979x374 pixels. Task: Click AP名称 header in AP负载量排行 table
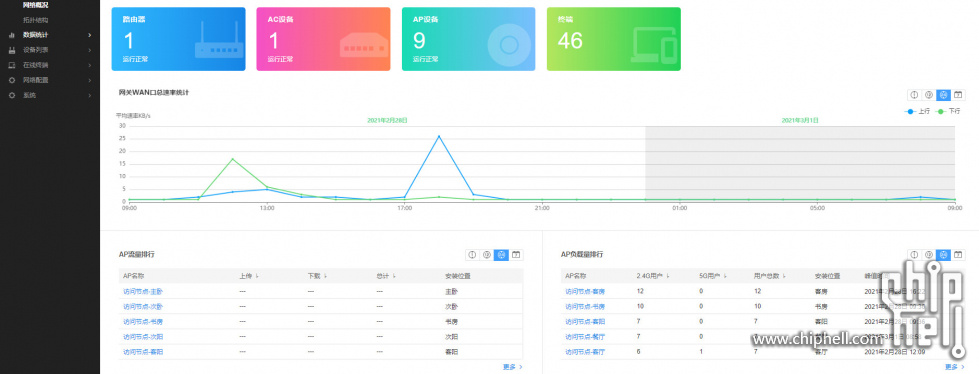(575, 276)
